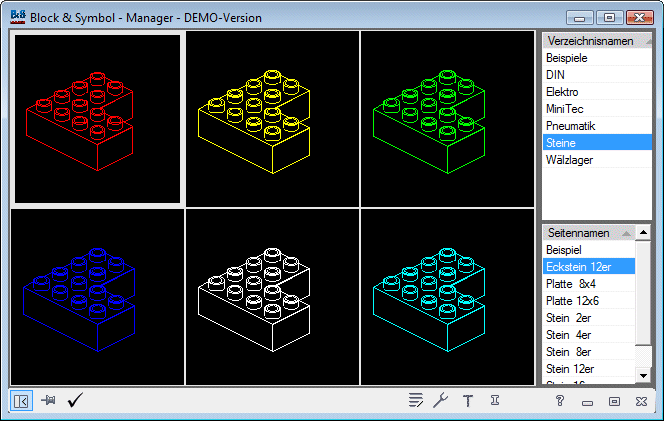This screenshot has height=421, width=664.
Task: Select the Stein 2er page
Action: [x=589, y=317]
